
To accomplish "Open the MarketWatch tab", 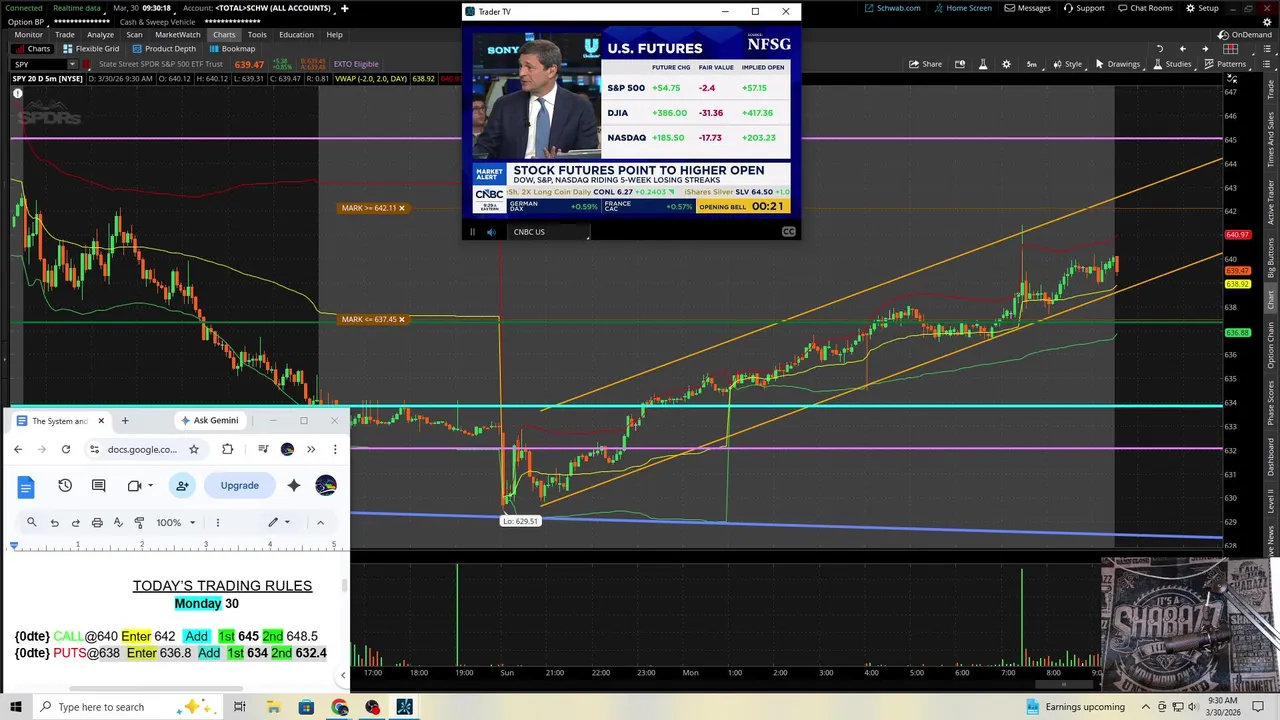I will click(178, 34).
